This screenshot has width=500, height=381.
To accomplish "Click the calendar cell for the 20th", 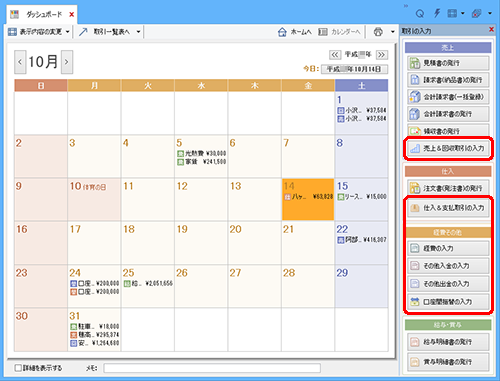I will (x=255, y=243).
